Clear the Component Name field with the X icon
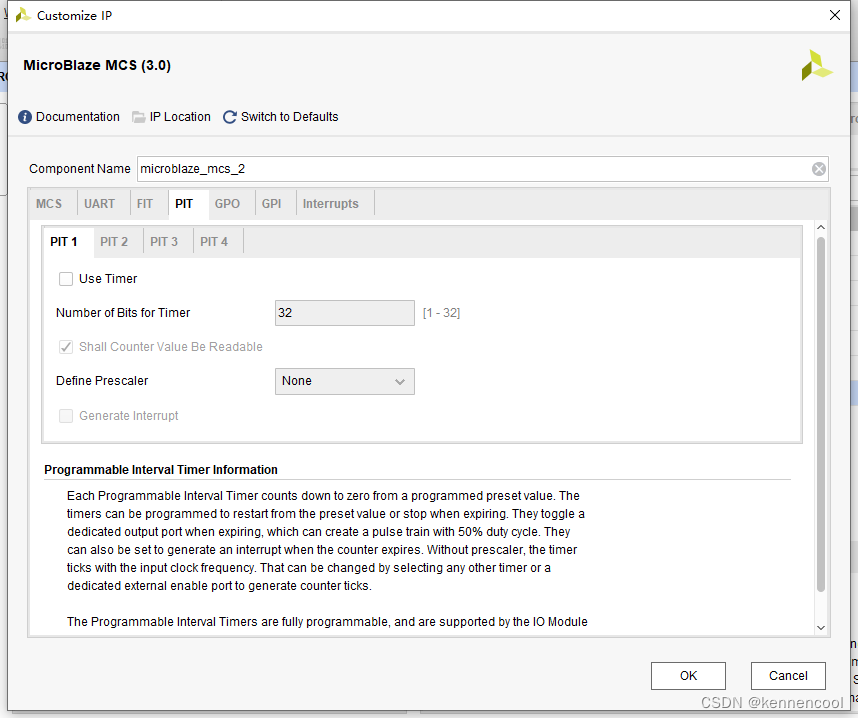Screen dimensions: 858x718 pyautogui.click(x=819, y=169)
